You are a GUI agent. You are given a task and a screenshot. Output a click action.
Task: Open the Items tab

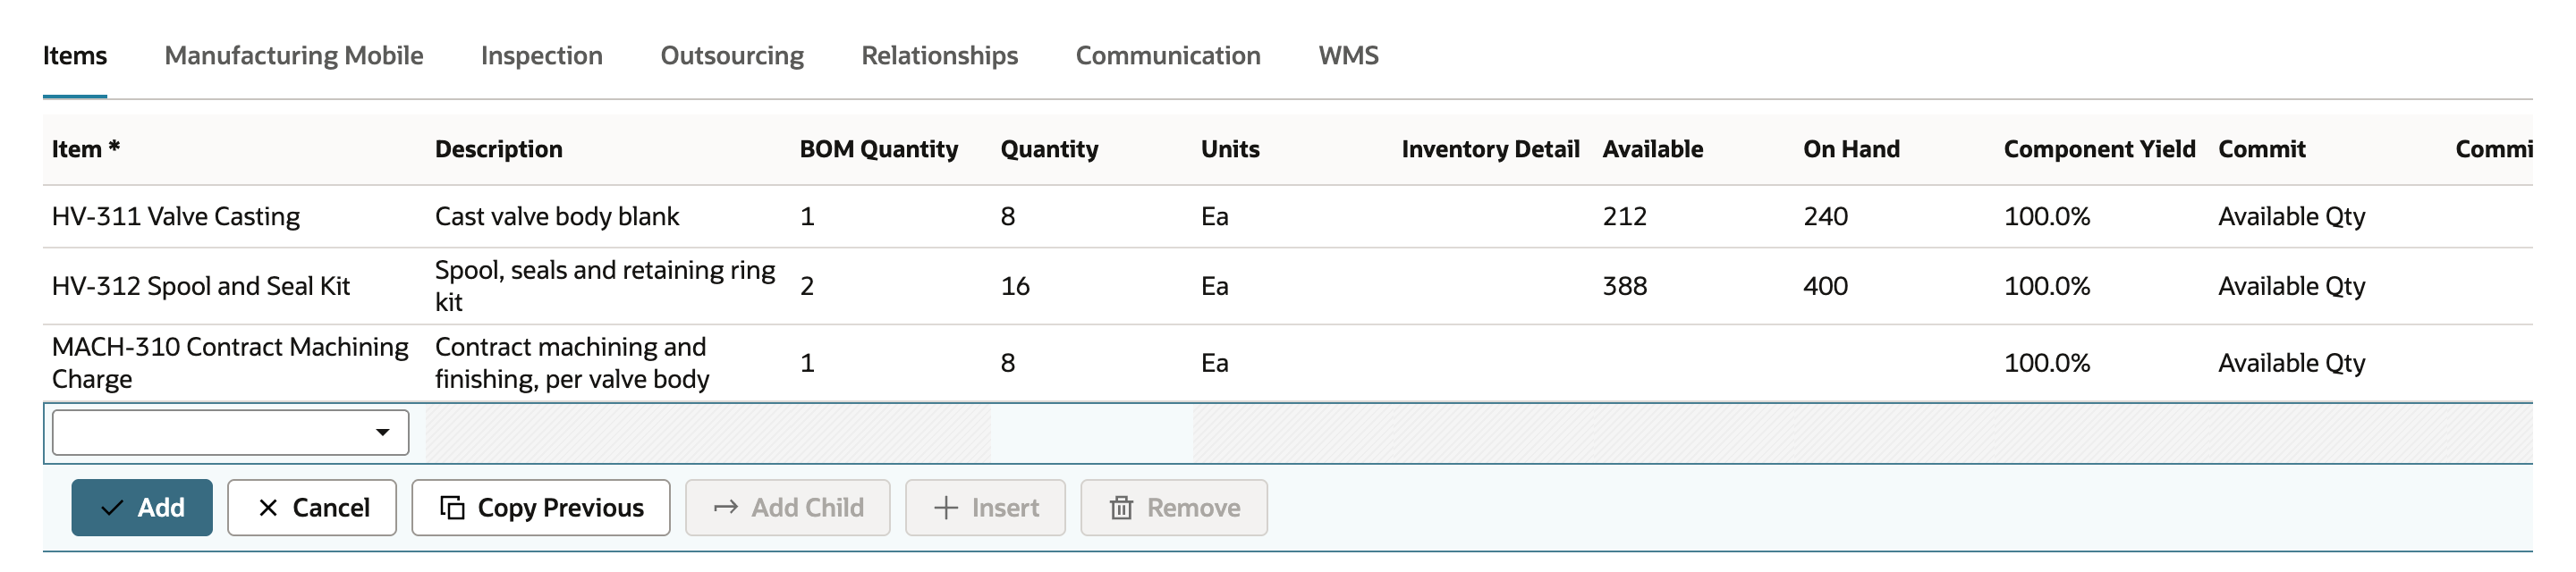[75, 56]
